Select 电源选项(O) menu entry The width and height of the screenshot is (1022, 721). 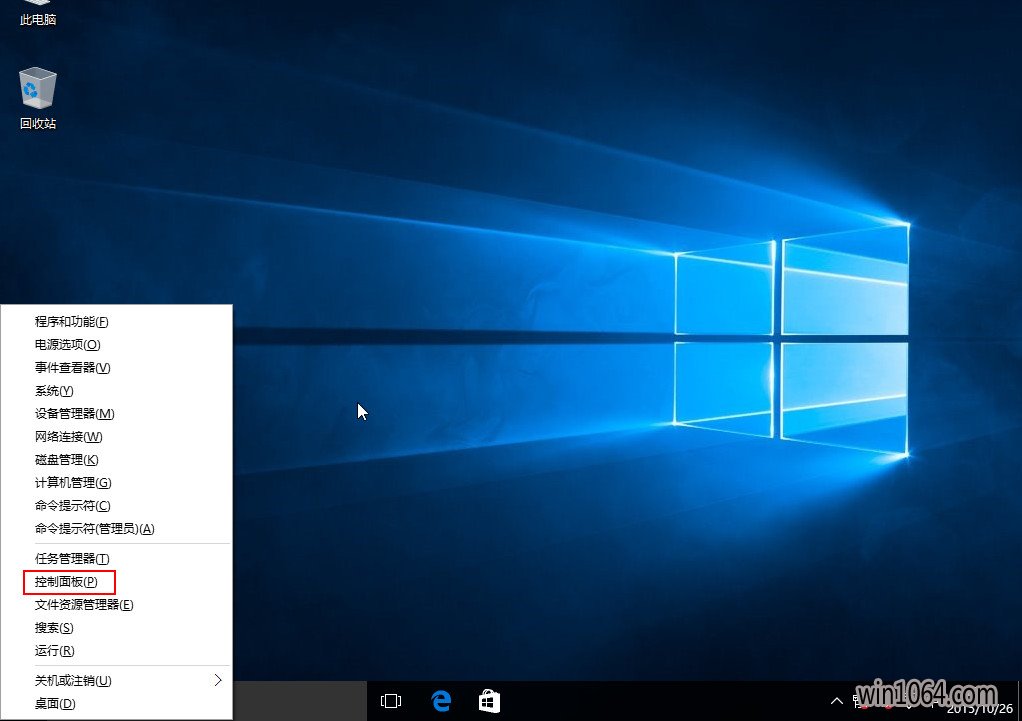click(x=117, y=344)
